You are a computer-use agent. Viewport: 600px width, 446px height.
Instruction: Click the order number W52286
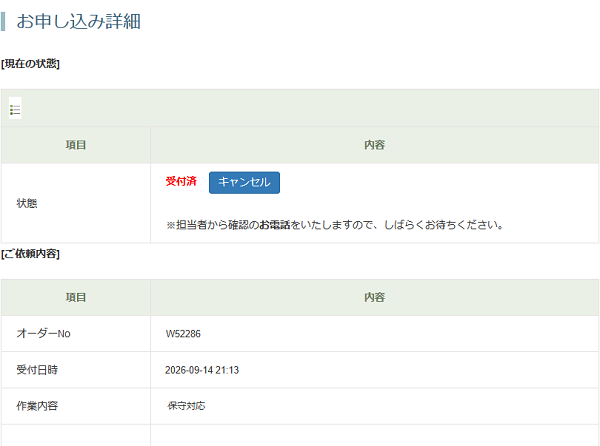[183, 334]
